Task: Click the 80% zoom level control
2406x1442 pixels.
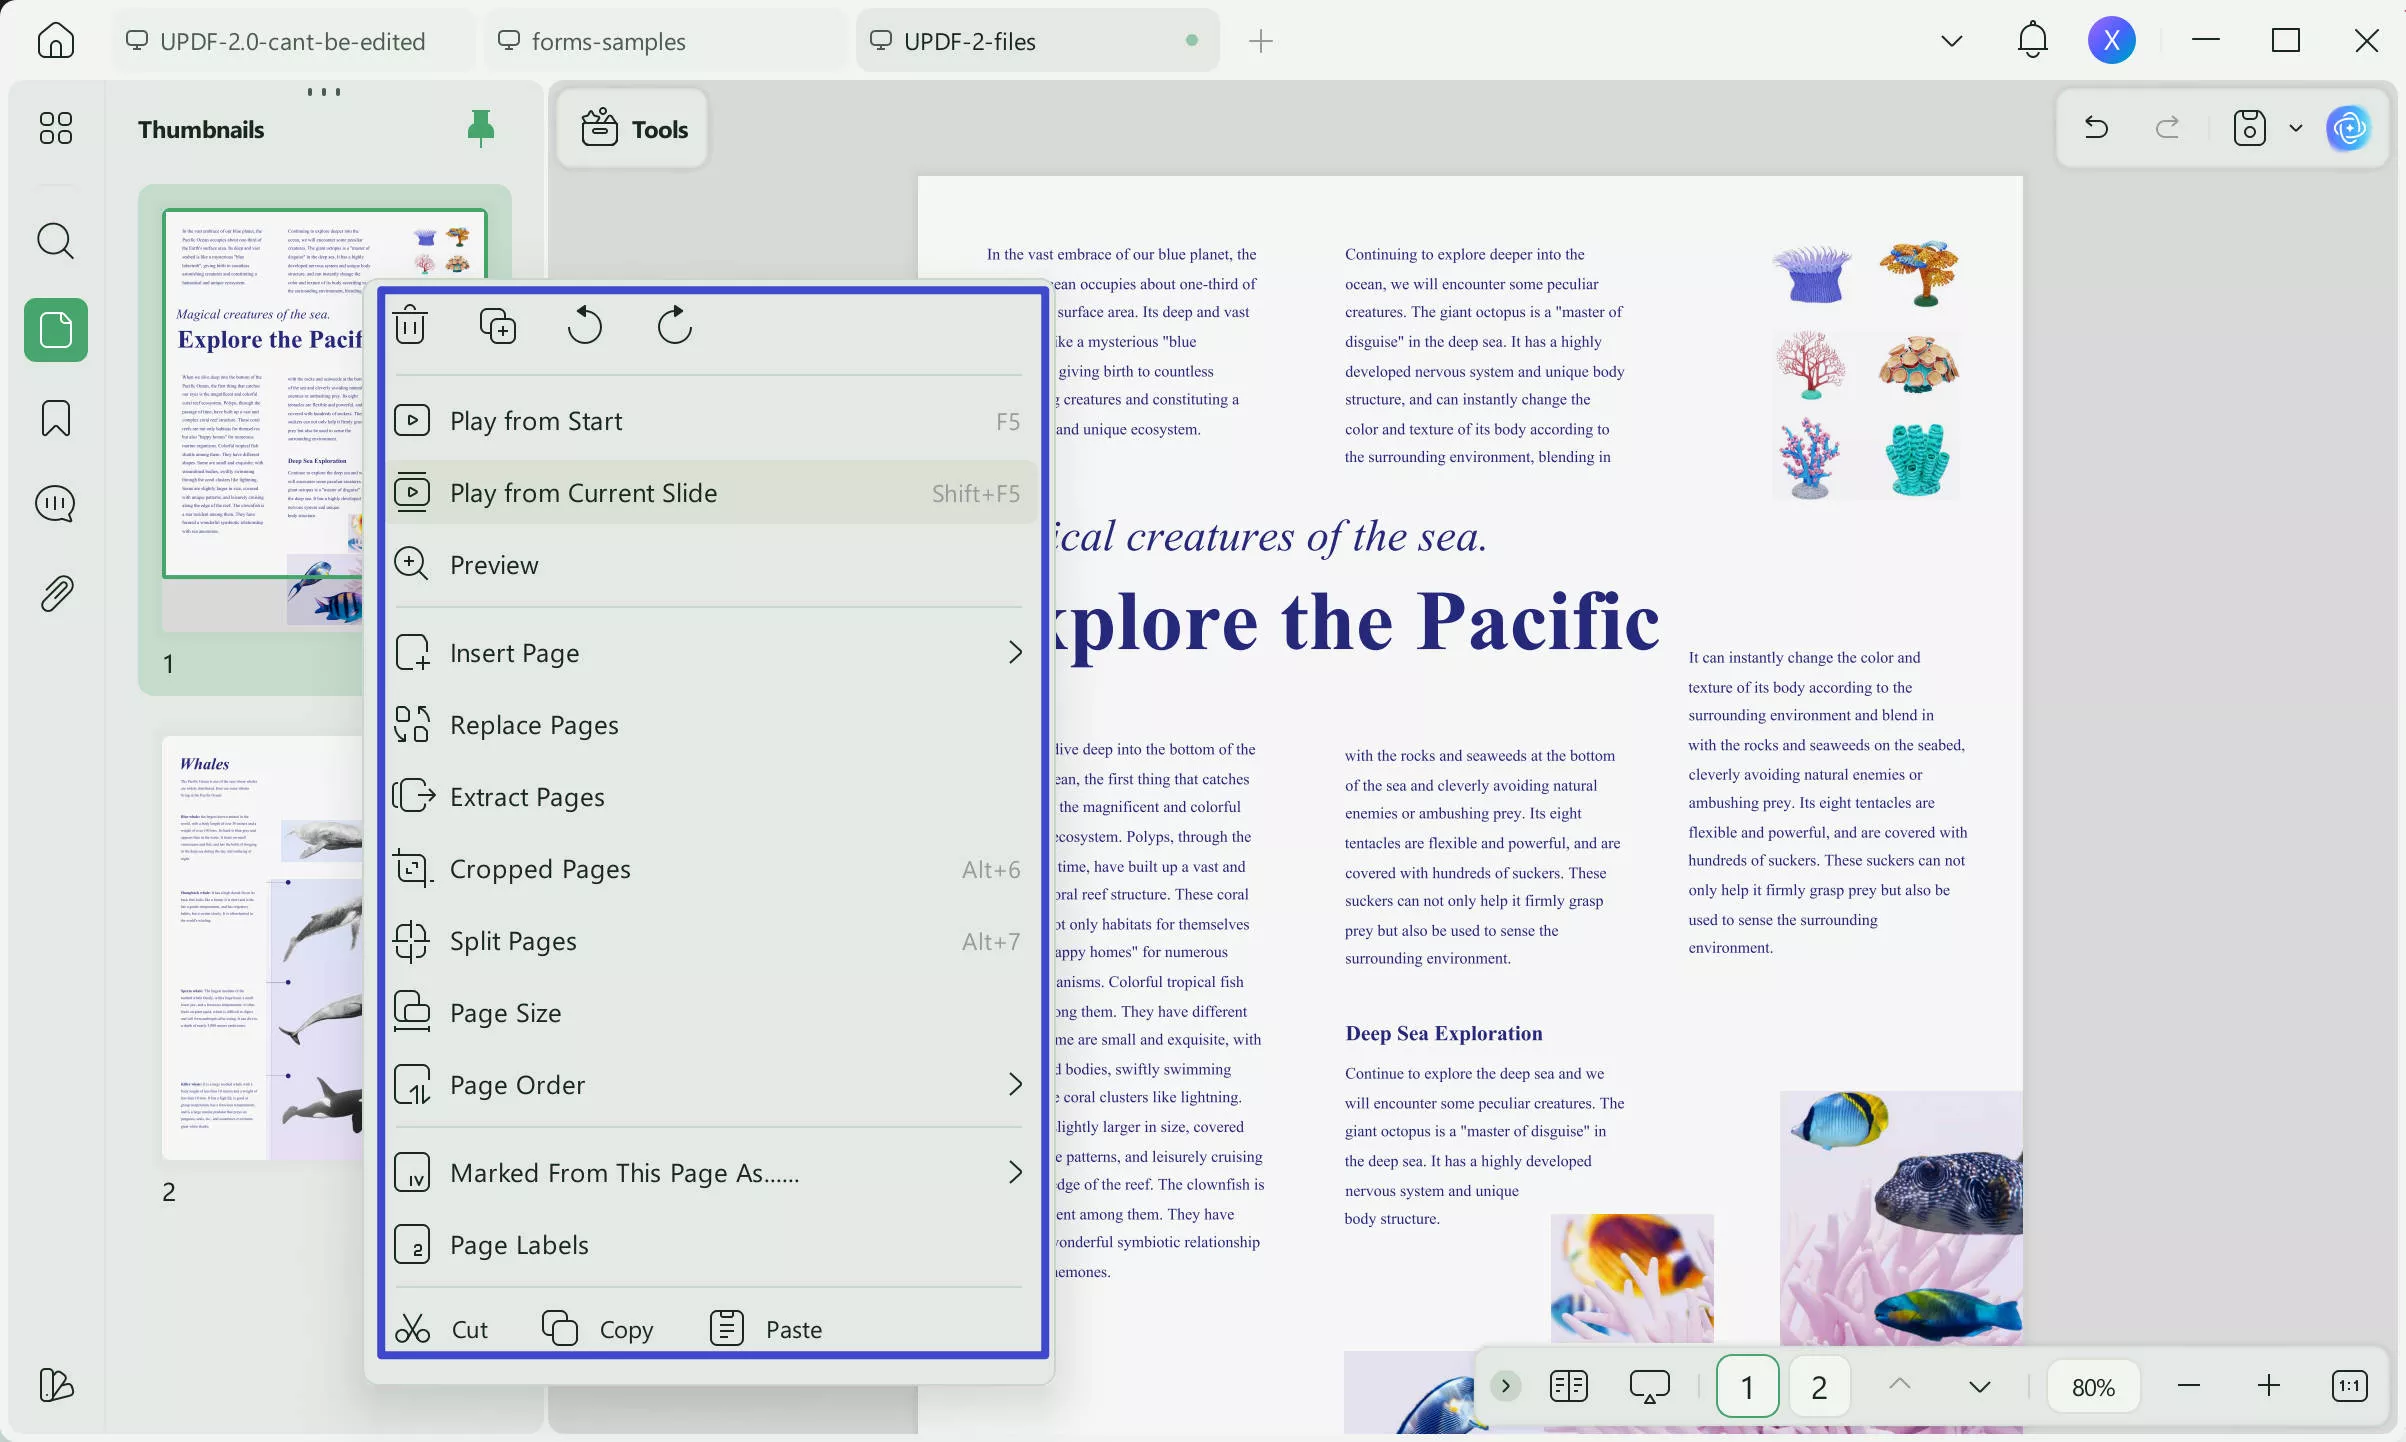Action: [x=2094, y=1385]
